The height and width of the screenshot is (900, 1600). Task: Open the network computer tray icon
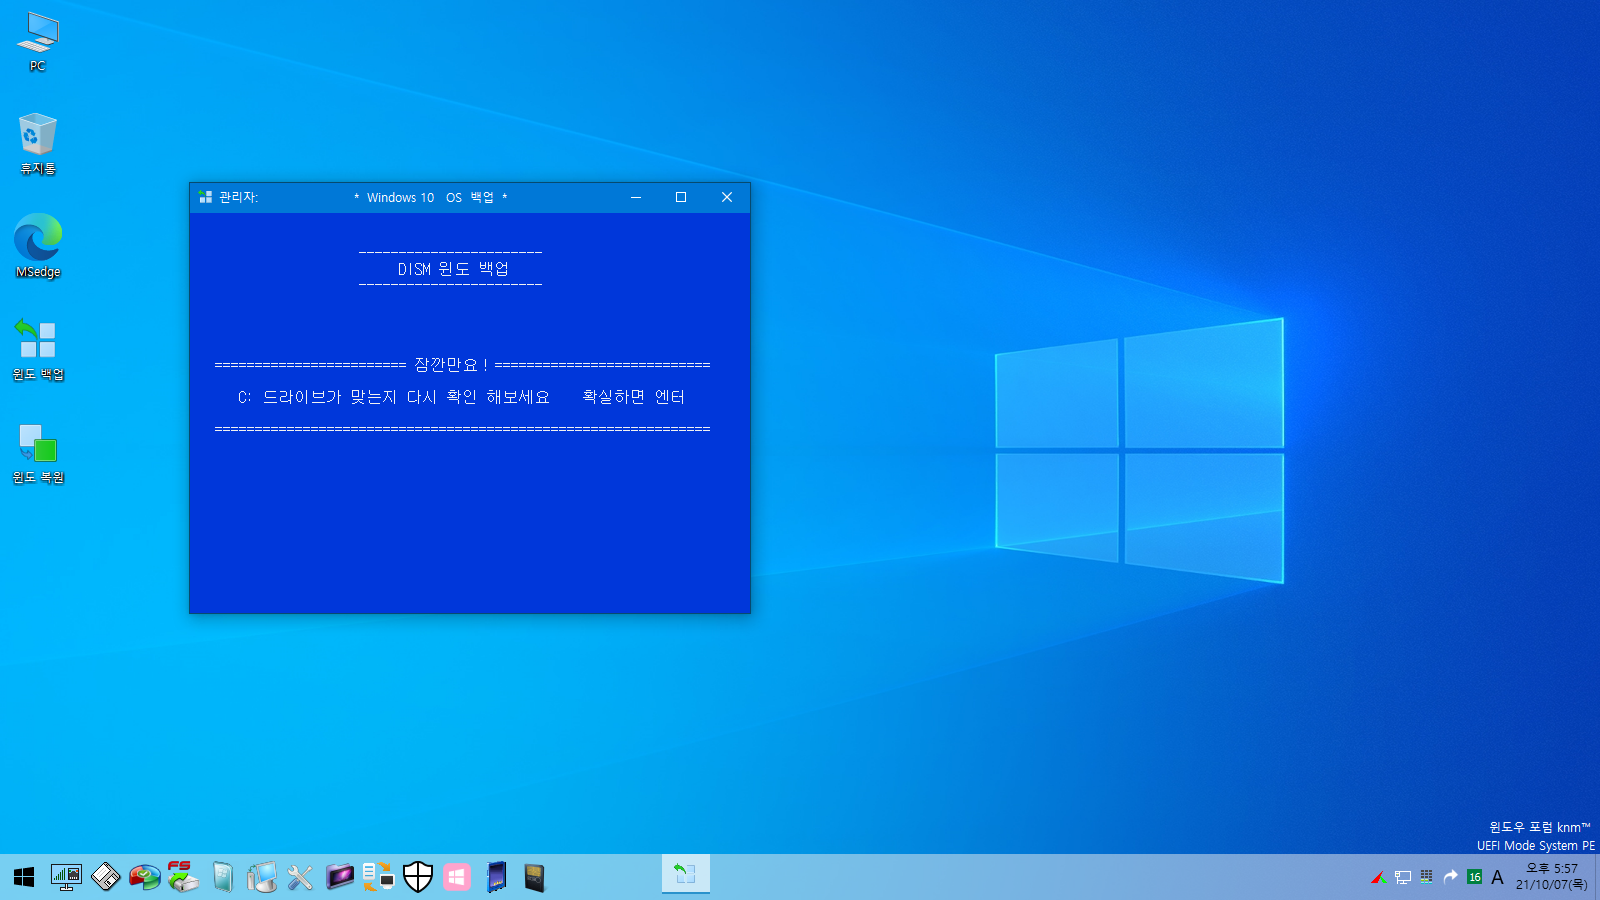pos(1402,877)
